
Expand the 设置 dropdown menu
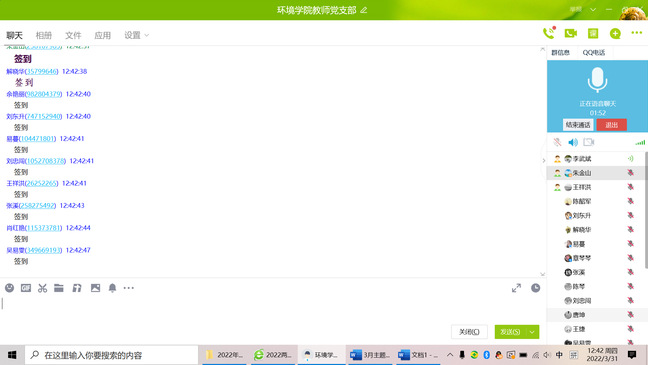point(136,35)
